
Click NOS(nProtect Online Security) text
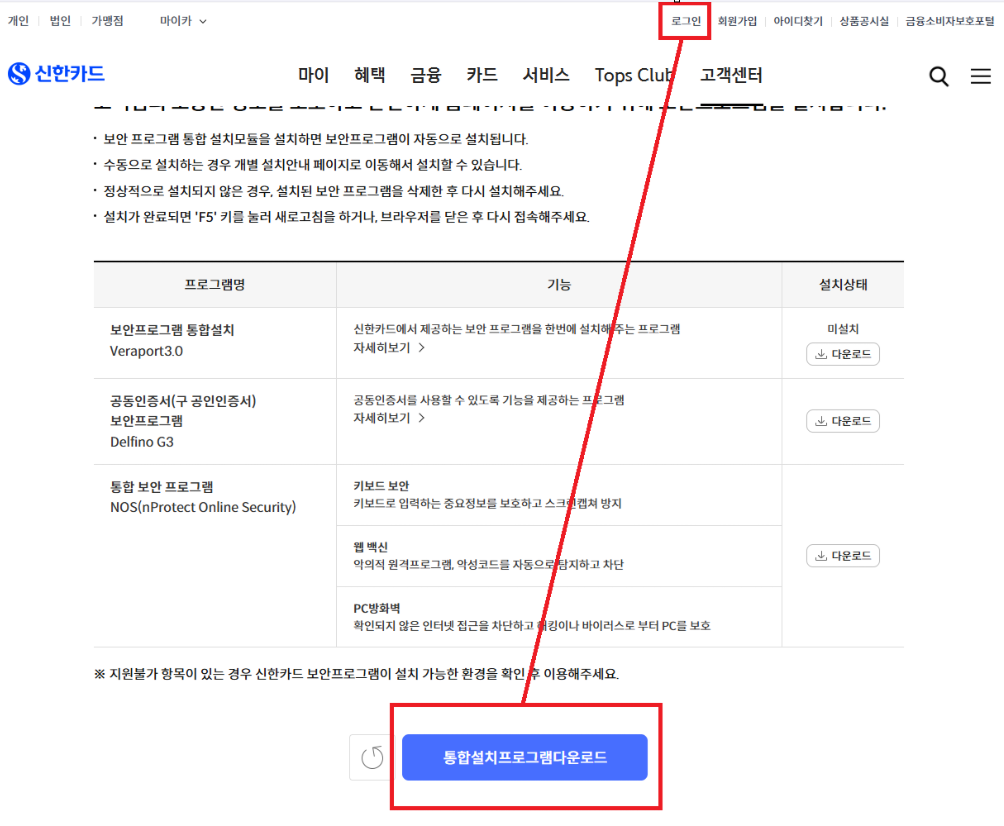coord(203,507)
